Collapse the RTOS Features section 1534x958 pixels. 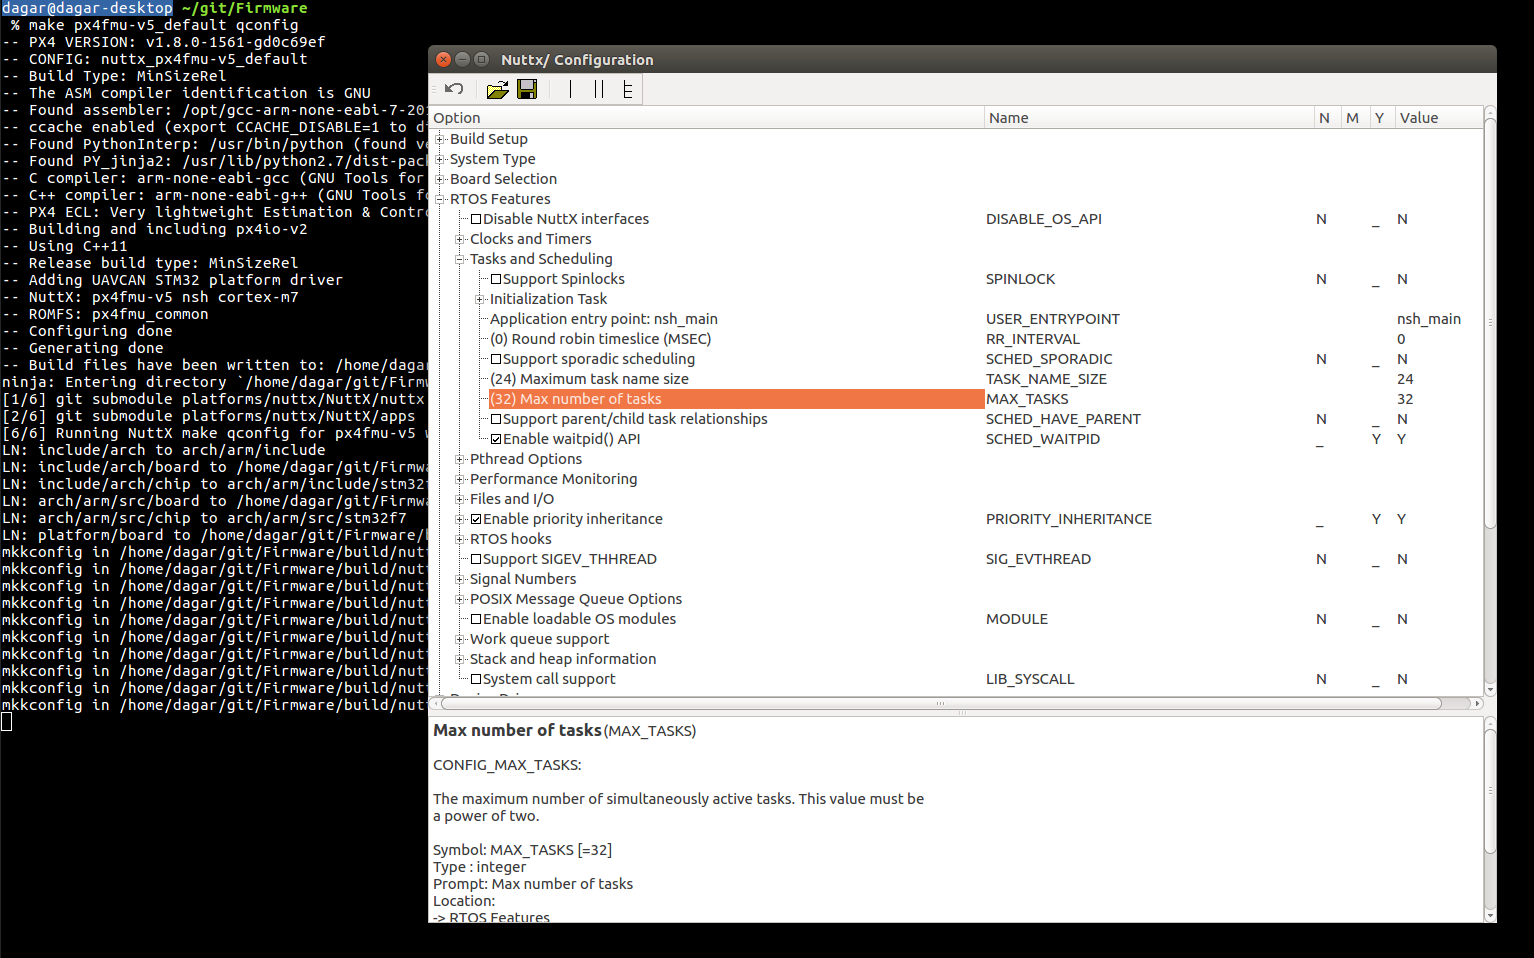coord(441,198)
